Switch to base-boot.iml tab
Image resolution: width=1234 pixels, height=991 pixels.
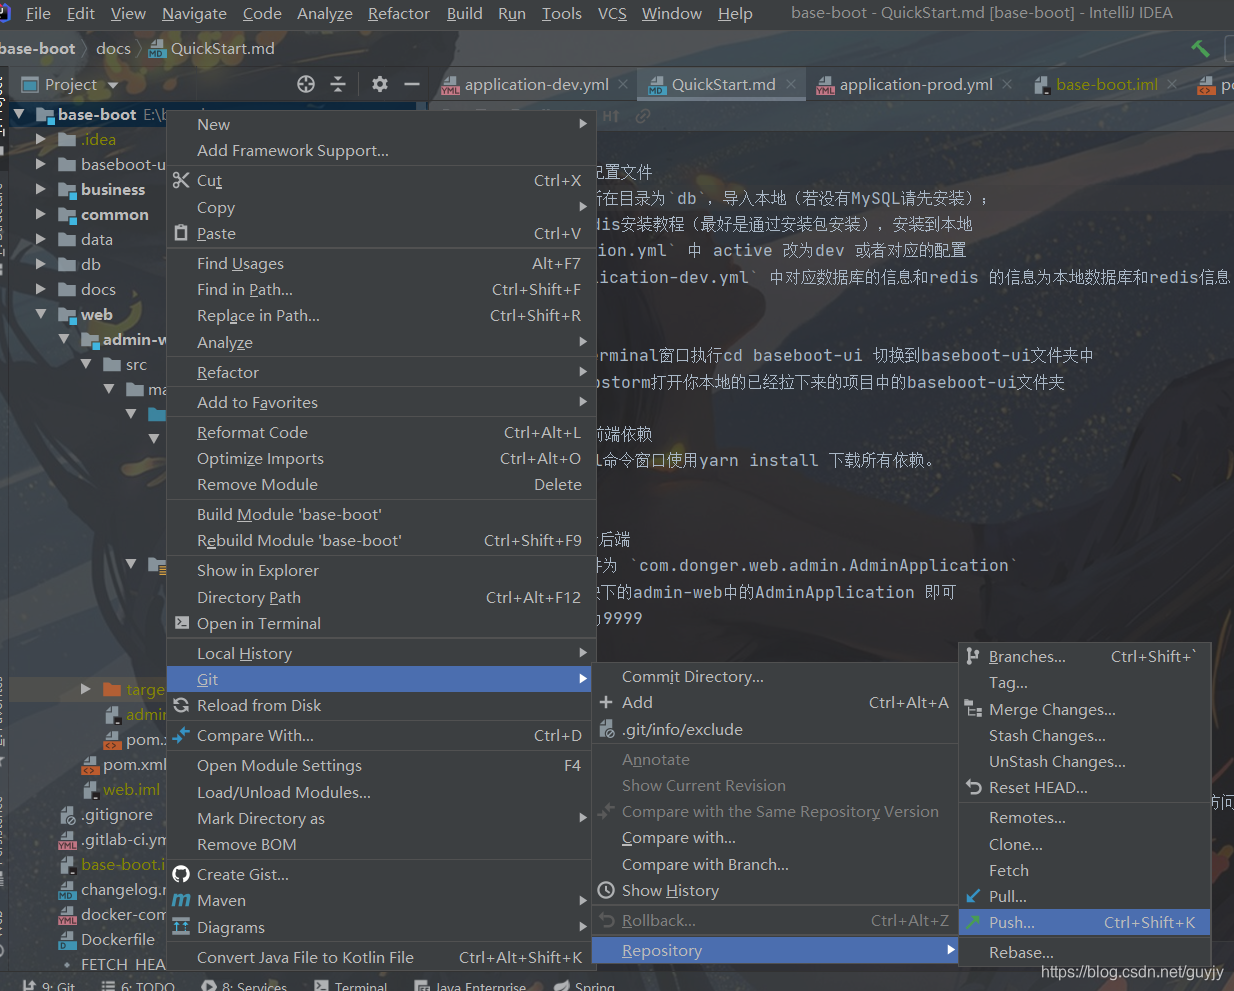pyautogui.click(x=1106, y=84)
